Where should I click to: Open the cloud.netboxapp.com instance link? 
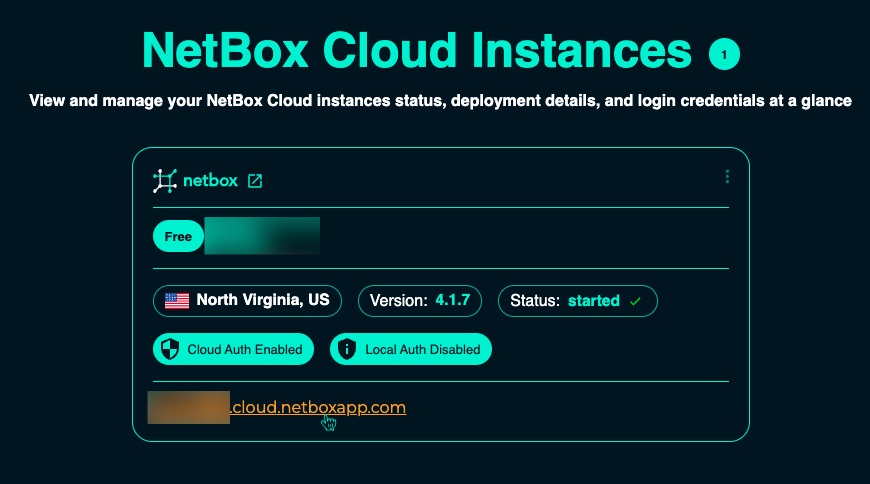click(x=318, y=407)
